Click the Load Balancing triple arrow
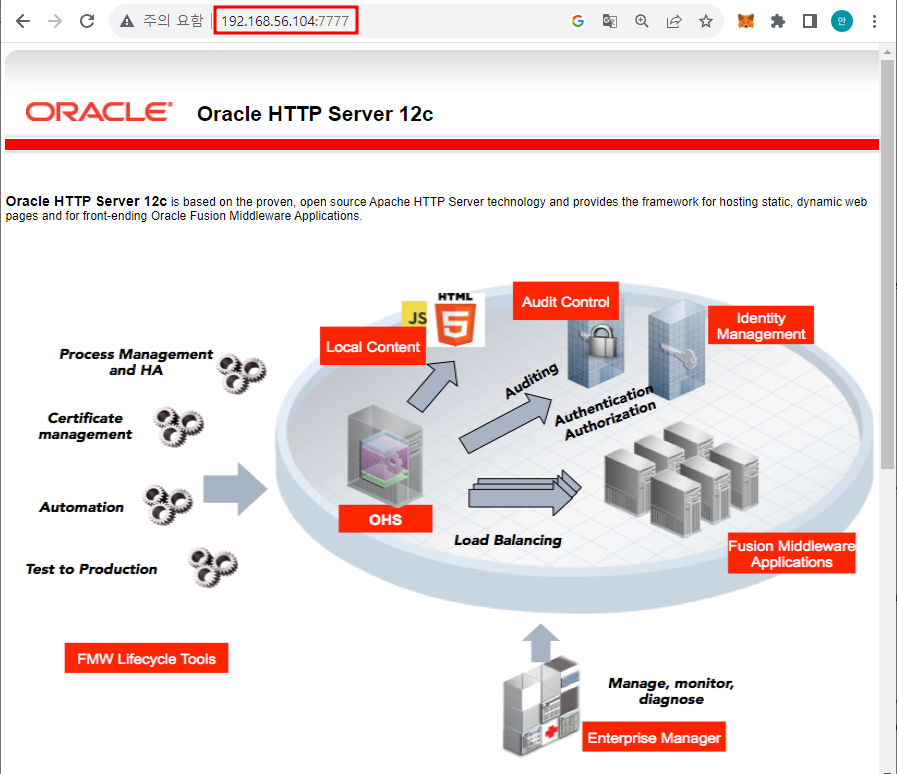The width and height of the screenshot is (897, 774). click(x=525, y=493)
